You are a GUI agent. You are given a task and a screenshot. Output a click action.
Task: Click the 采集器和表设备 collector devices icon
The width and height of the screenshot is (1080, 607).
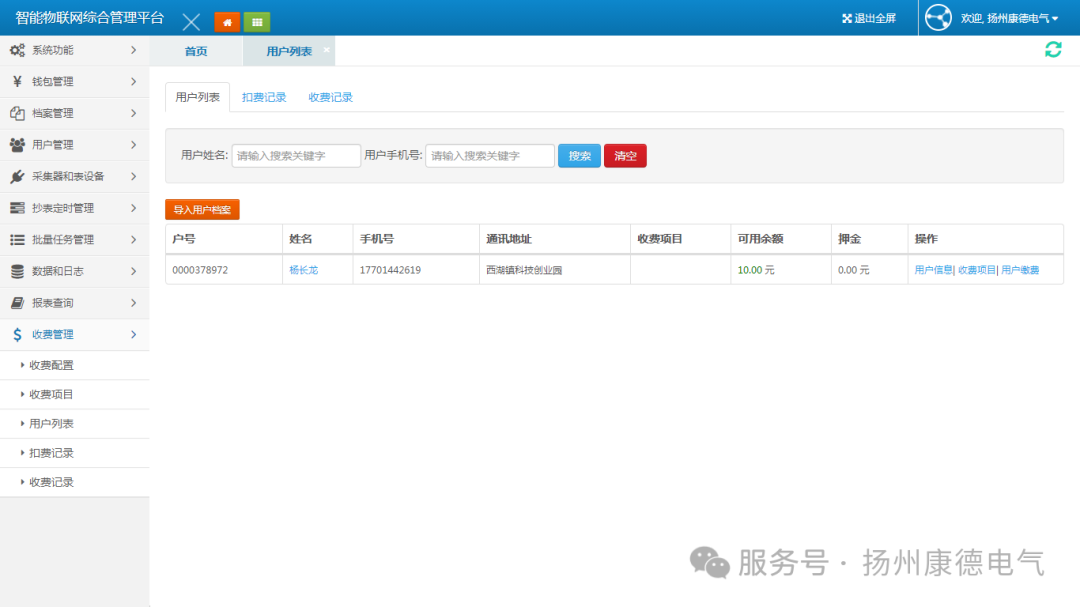tap(17, 177)
